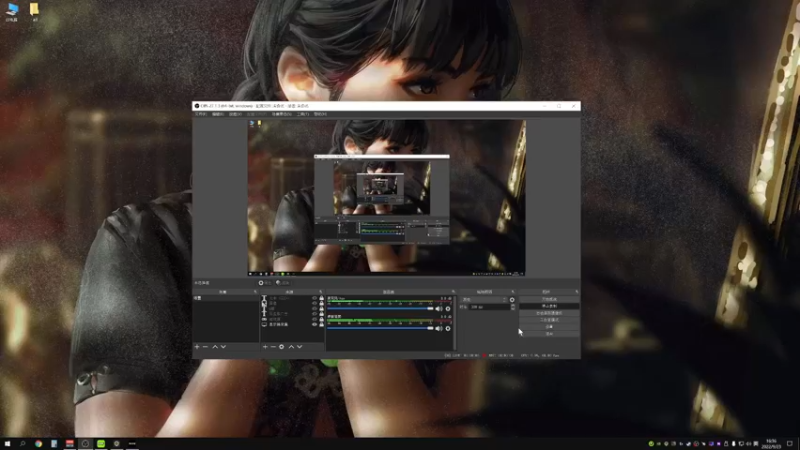
Task: Add a new scene with plus icon
Action: pyautogui.click(x=197, y=347)
